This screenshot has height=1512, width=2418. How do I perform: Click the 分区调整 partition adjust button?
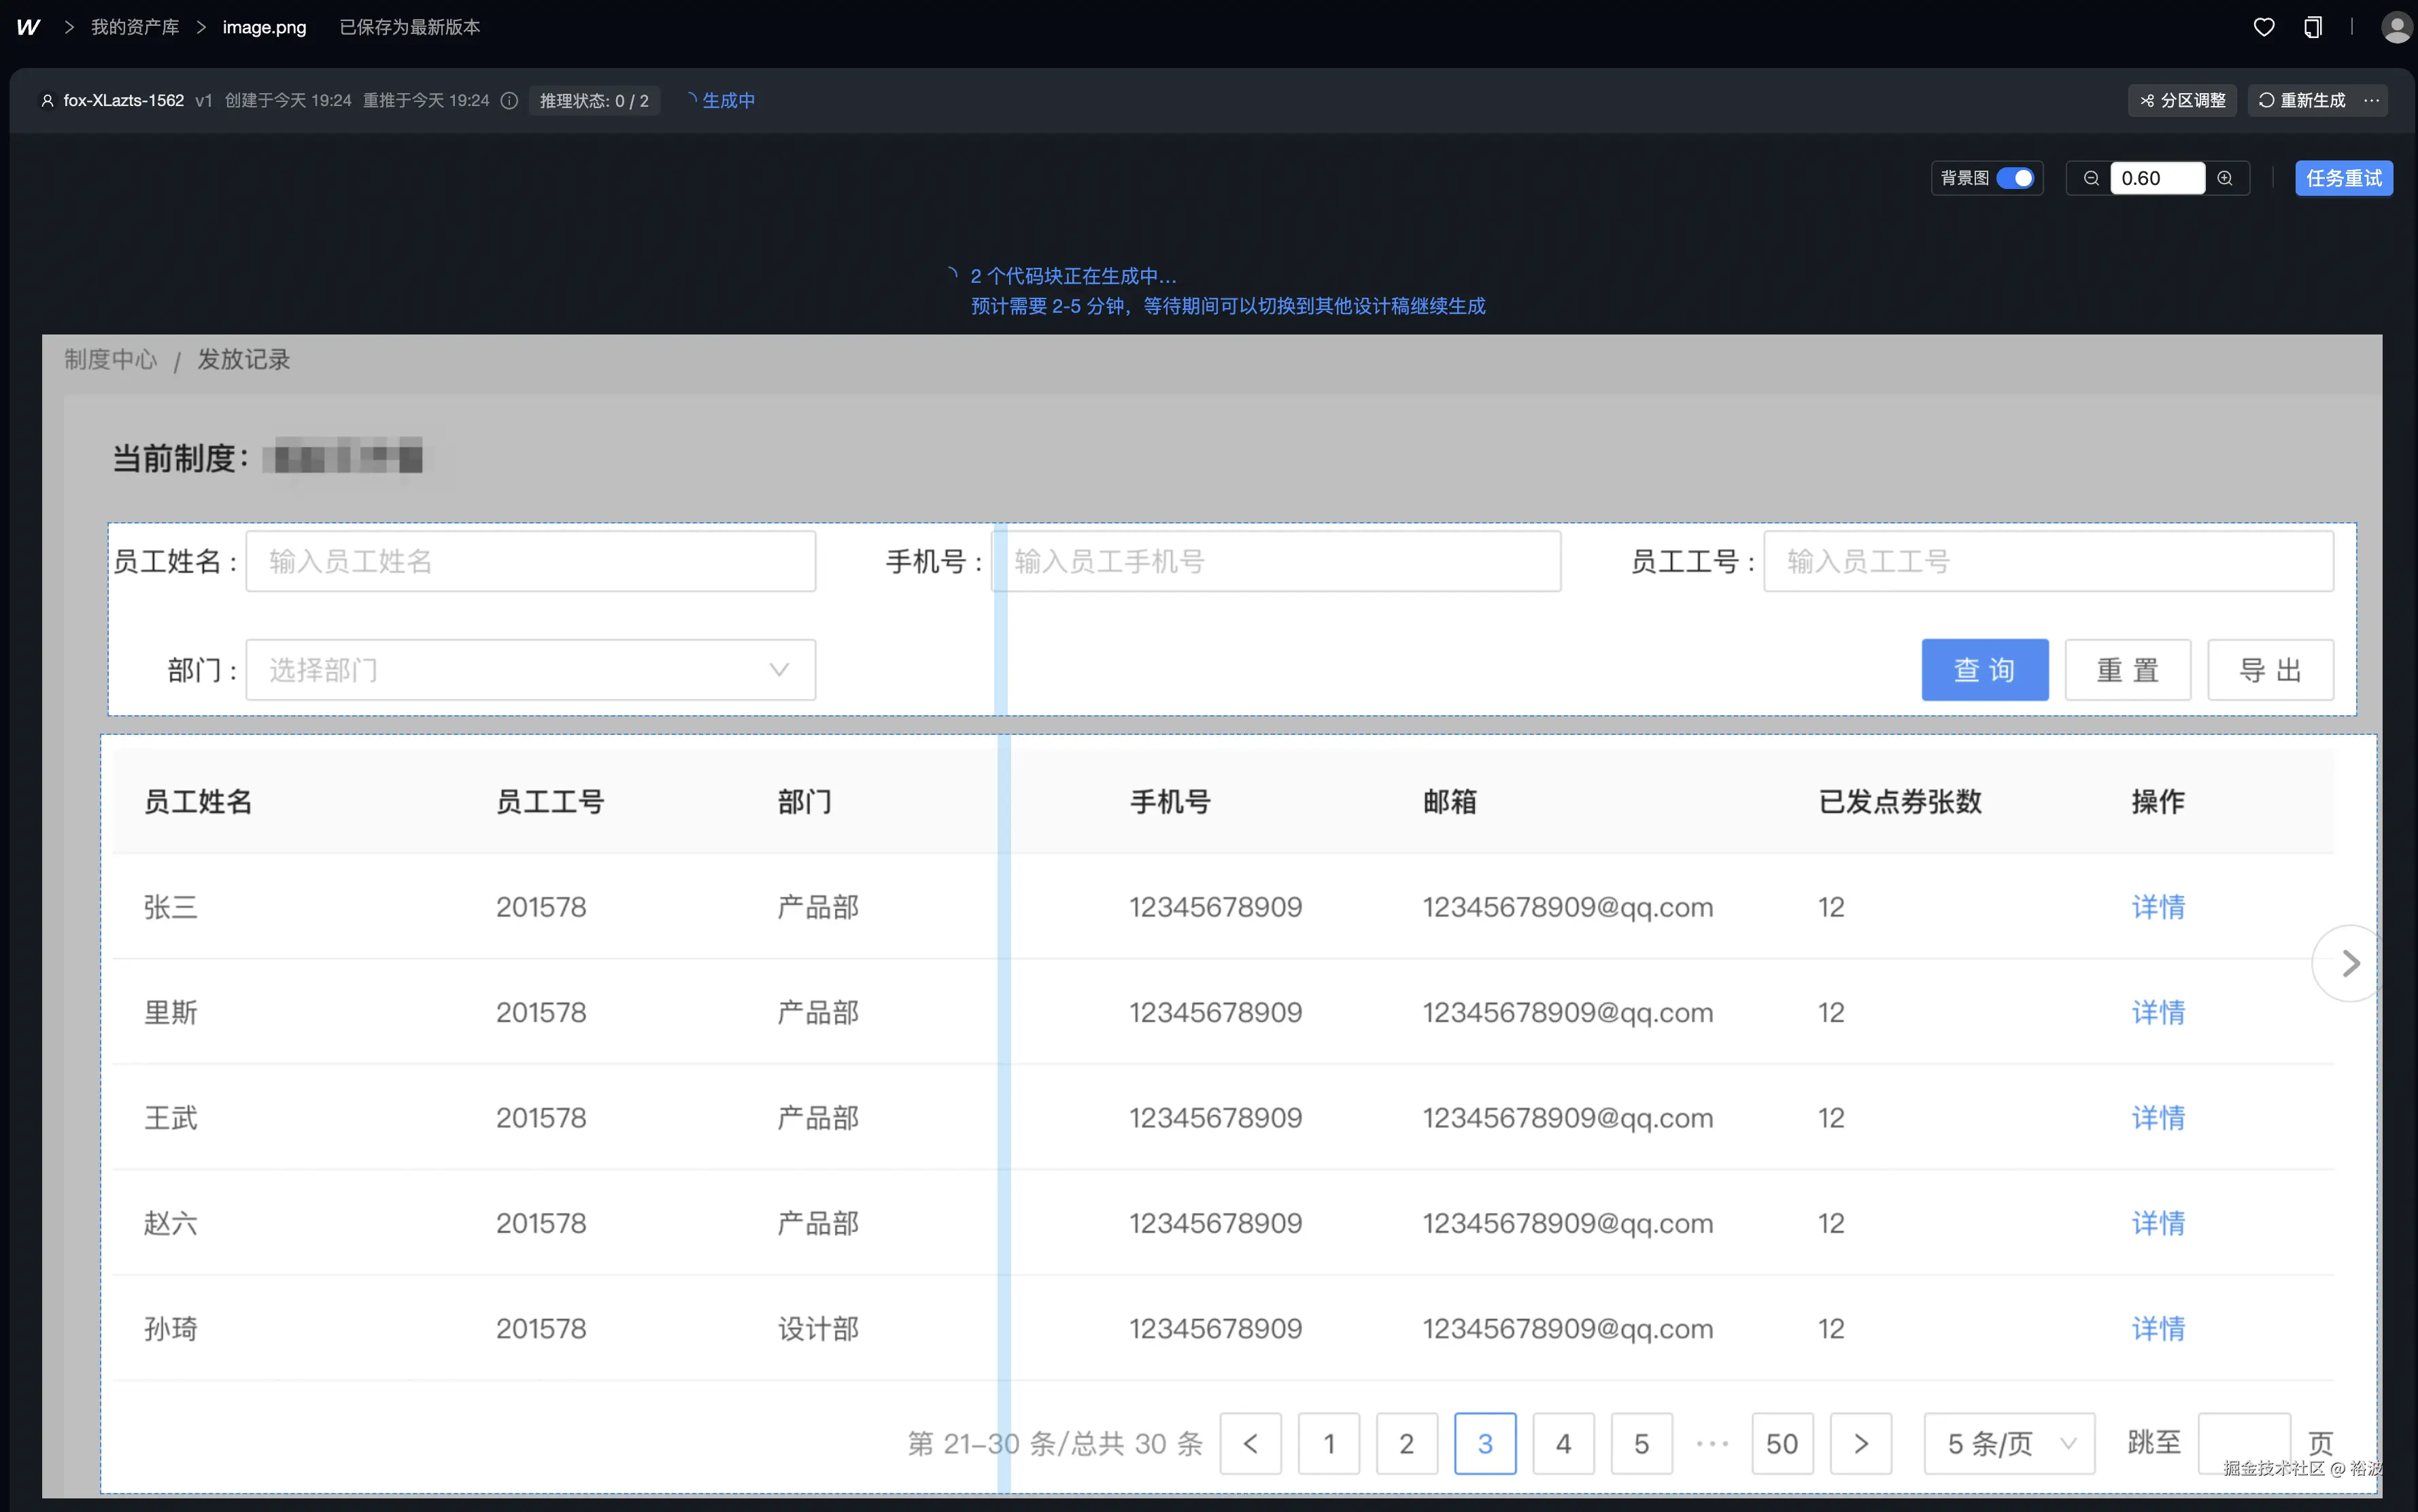[2183, 101]
